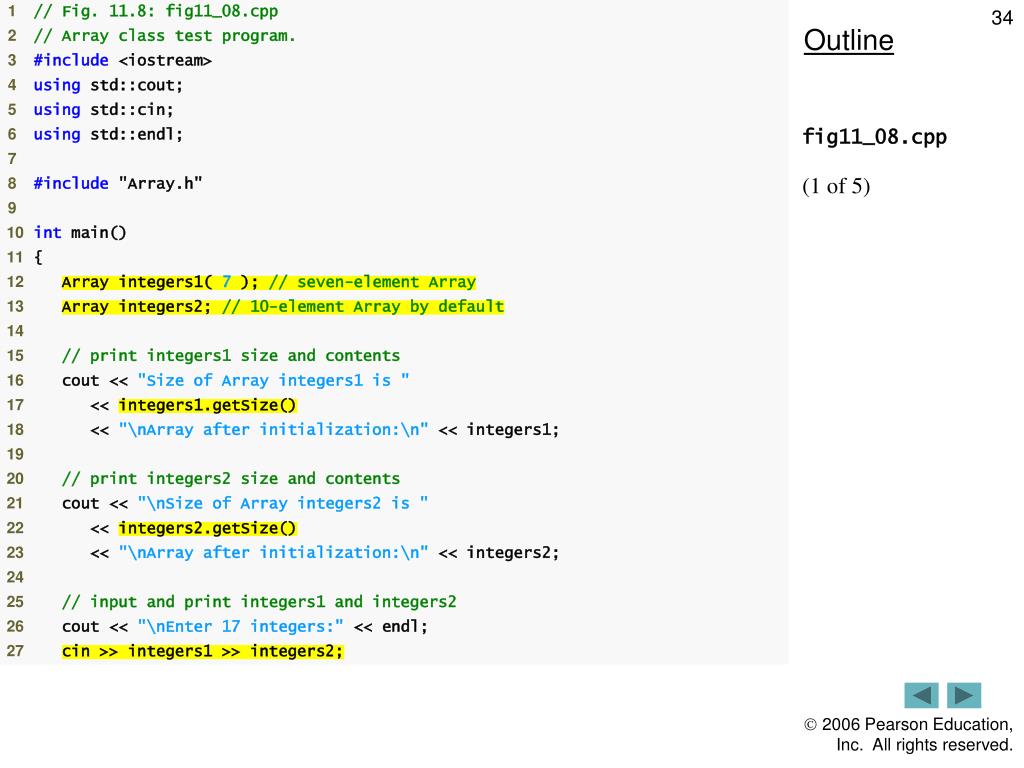Click the '// print integers2 size and contents' comment
The image size is (1024, 768).
231,479
